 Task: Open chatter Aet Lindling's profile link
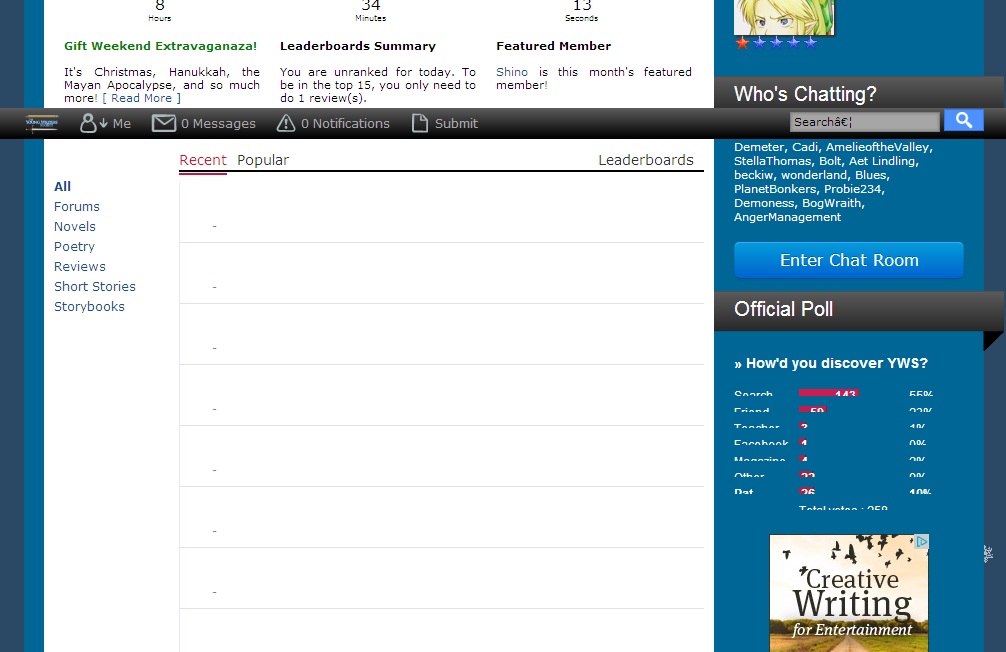[x=882, y=161]
